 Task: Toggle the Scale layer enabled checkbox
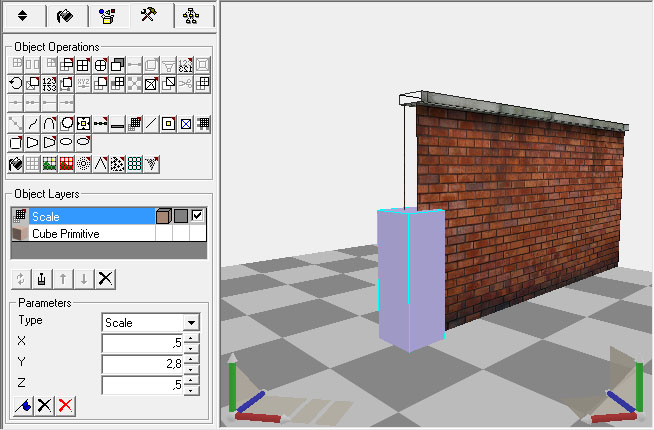pos(197,215)
